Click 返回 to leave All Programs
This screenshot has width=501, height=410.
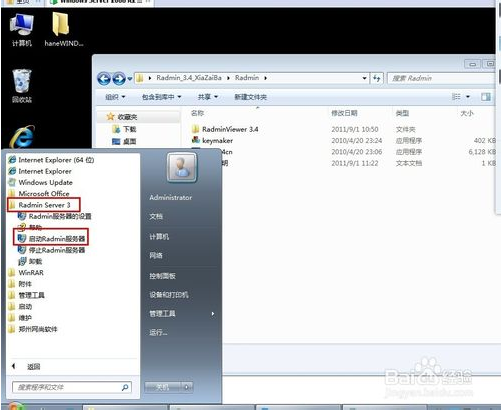[26, 366]
